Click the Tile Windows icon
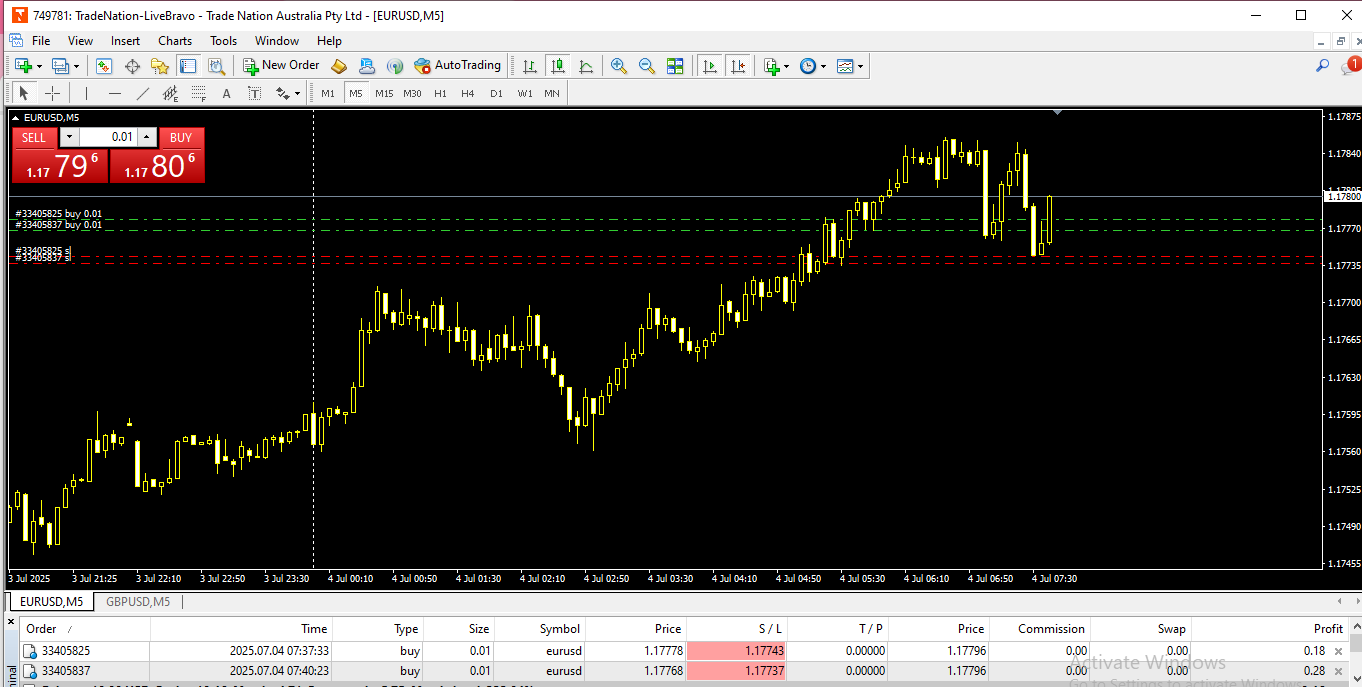Screen dimensions: 1362x687 click(x=675, y=66)
